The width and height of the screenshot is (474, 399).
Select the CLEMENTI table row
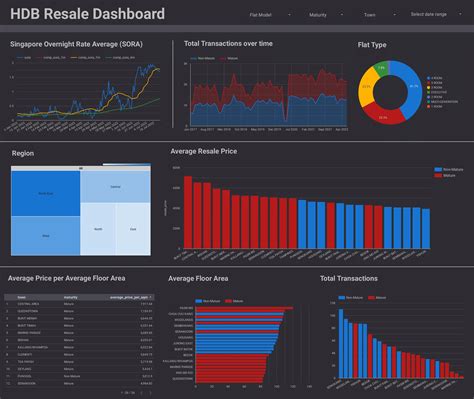79,354
